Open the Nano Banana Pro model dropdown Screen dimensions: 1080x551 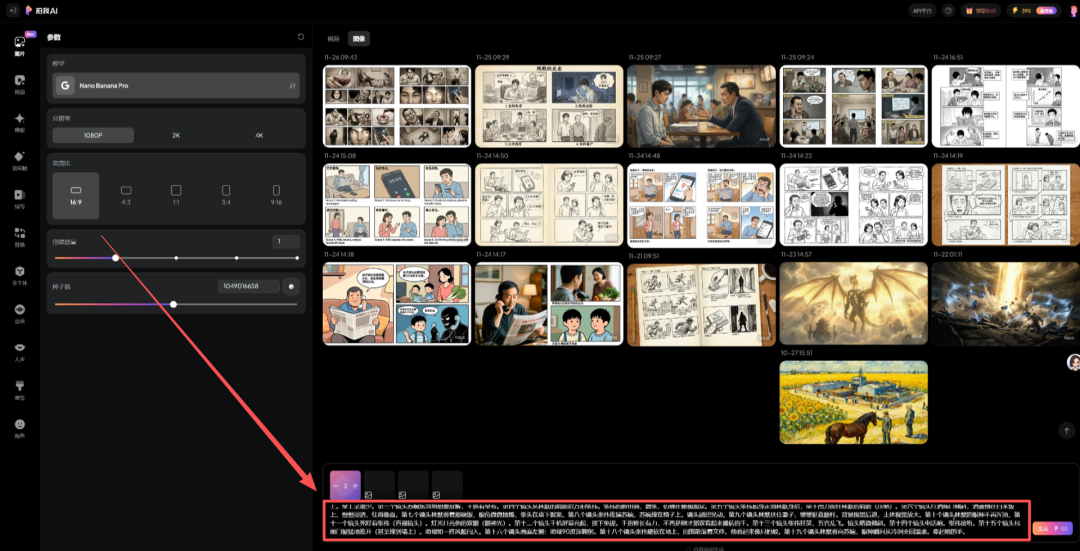point(176,86)
